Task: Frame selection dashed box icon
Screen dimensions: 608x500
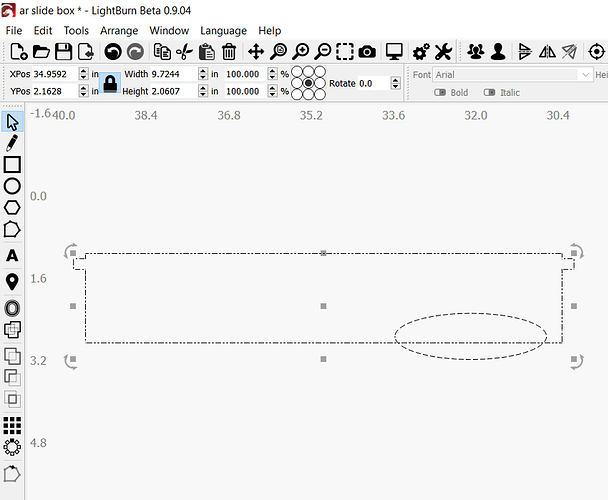Action: pyautogui.click(x=345, y=52)
